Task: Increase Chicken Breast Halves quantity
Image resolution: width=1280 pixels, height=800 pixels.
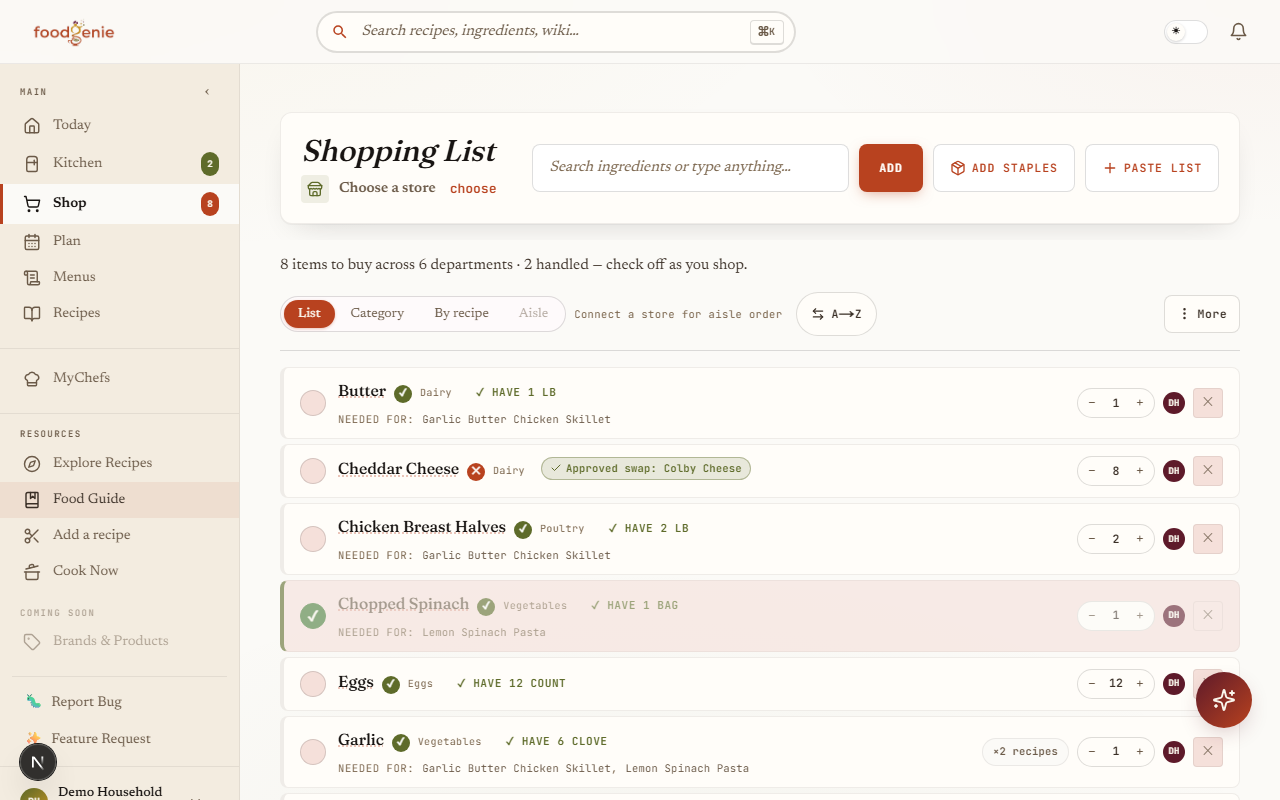Action: [1140, 539]
